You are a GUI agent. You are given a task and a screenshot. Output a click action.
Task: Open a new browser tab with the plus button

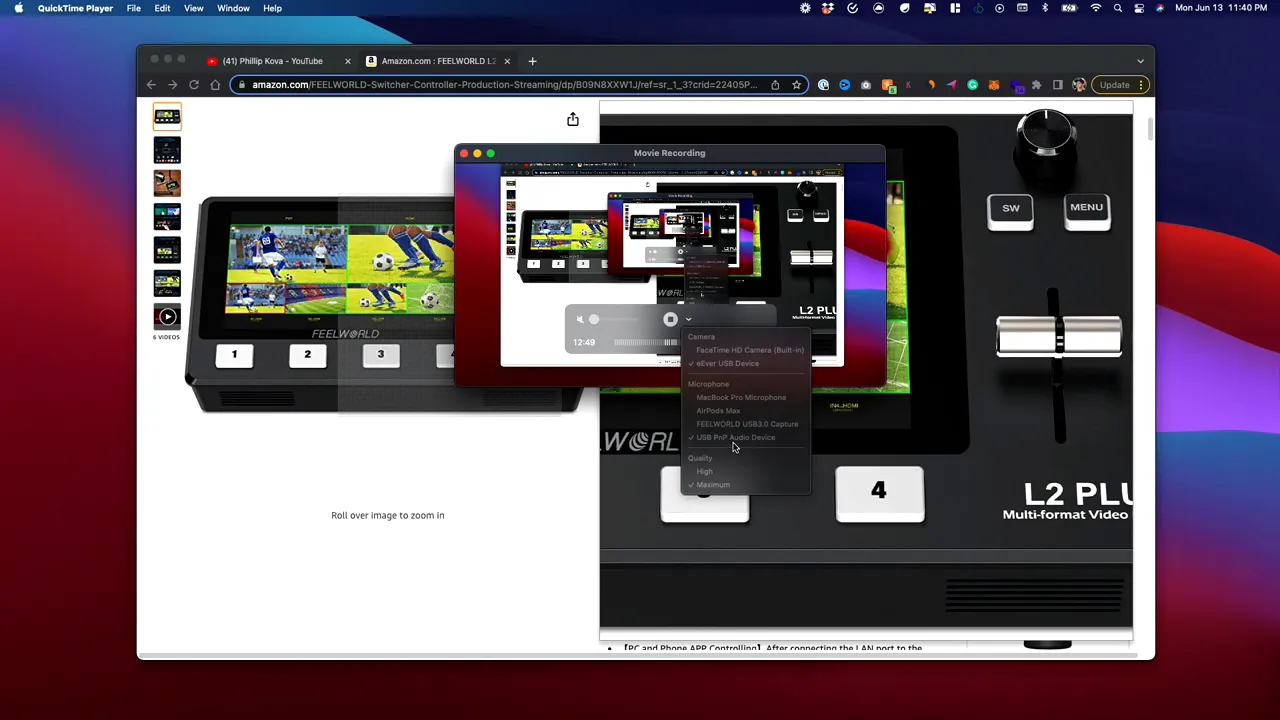[532, 61]
